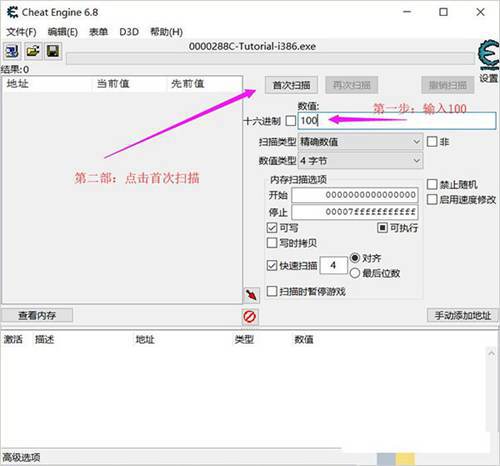The width and height of the screenshot is (500, 466).
Task: Enable 扫描时暂停游戏 checkbox
Action: (272, 291)
